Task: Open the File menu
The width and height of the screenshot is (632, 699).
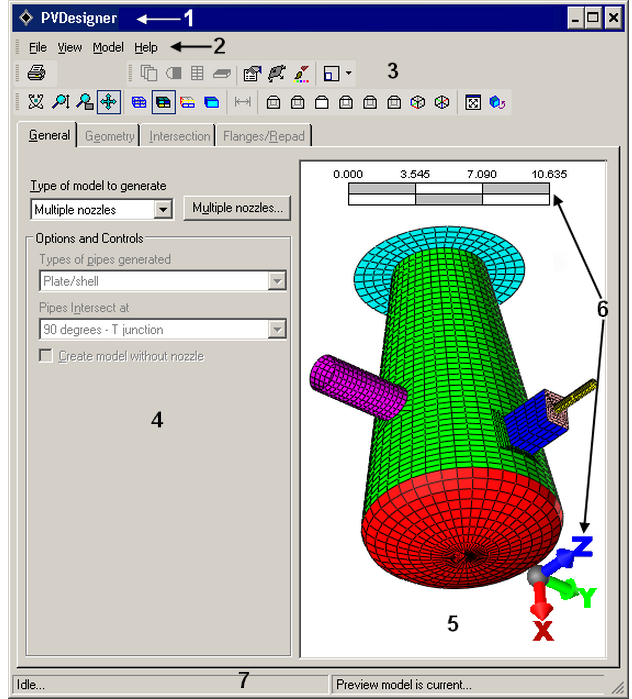Action: tap(37, 47)
